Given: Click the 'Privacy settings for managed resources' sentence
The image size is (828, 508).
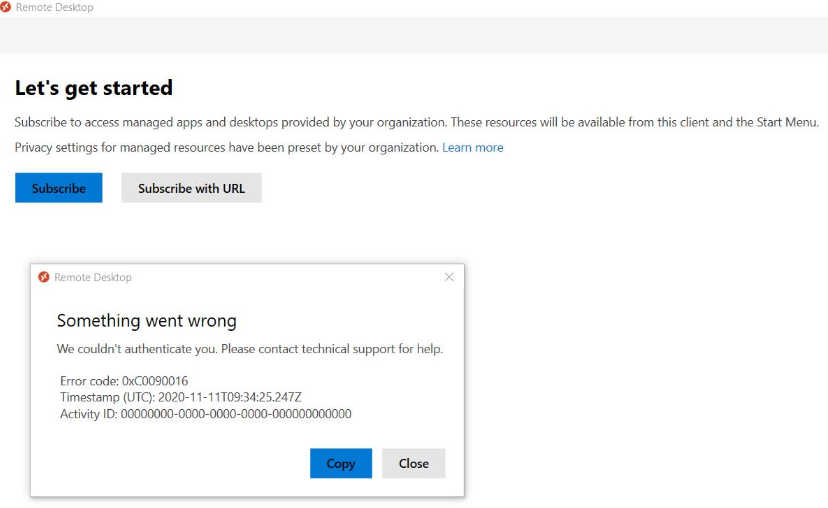Looking at the screenshot, I should tap(227, 147).
